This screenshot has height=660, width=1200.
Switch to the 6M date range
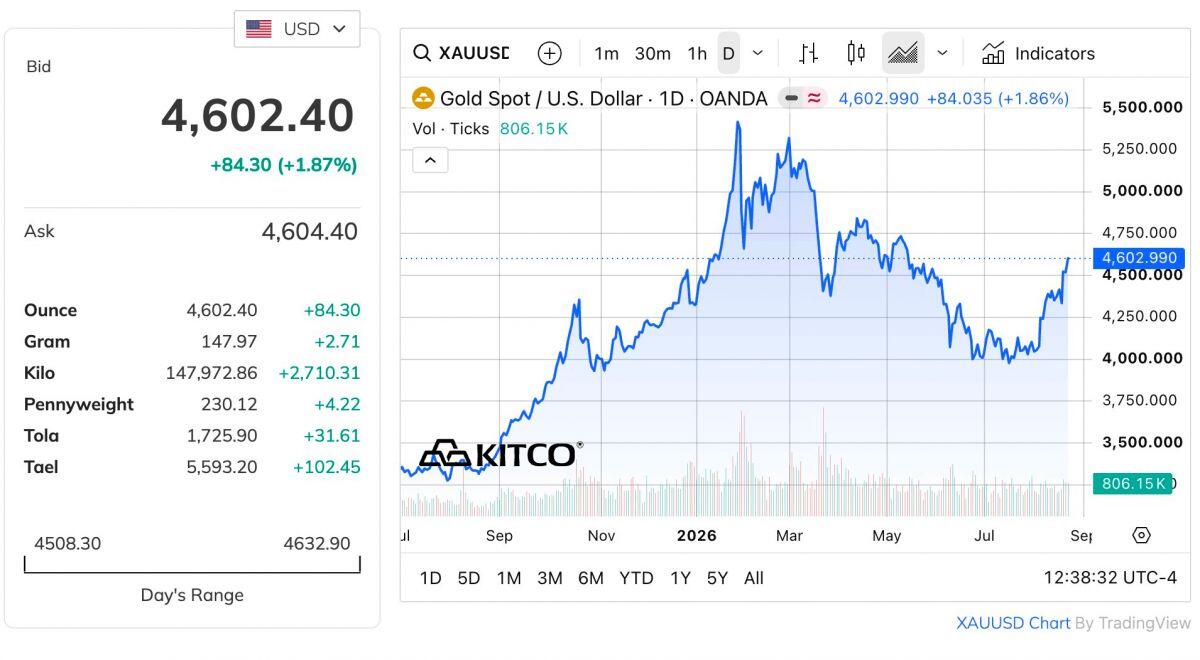(591, 578)
